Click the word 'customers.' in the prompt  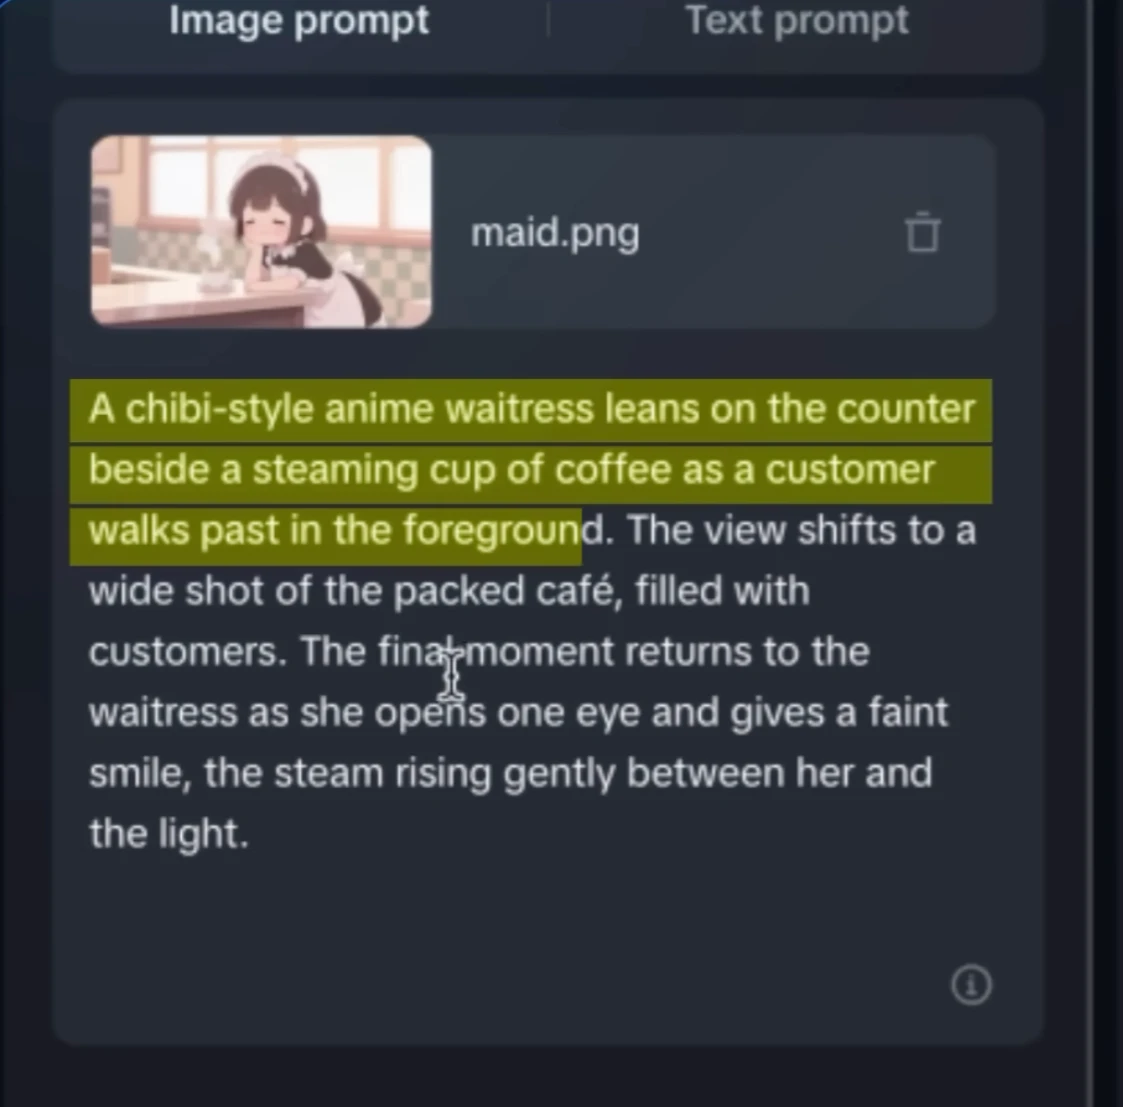coord(188,652)
